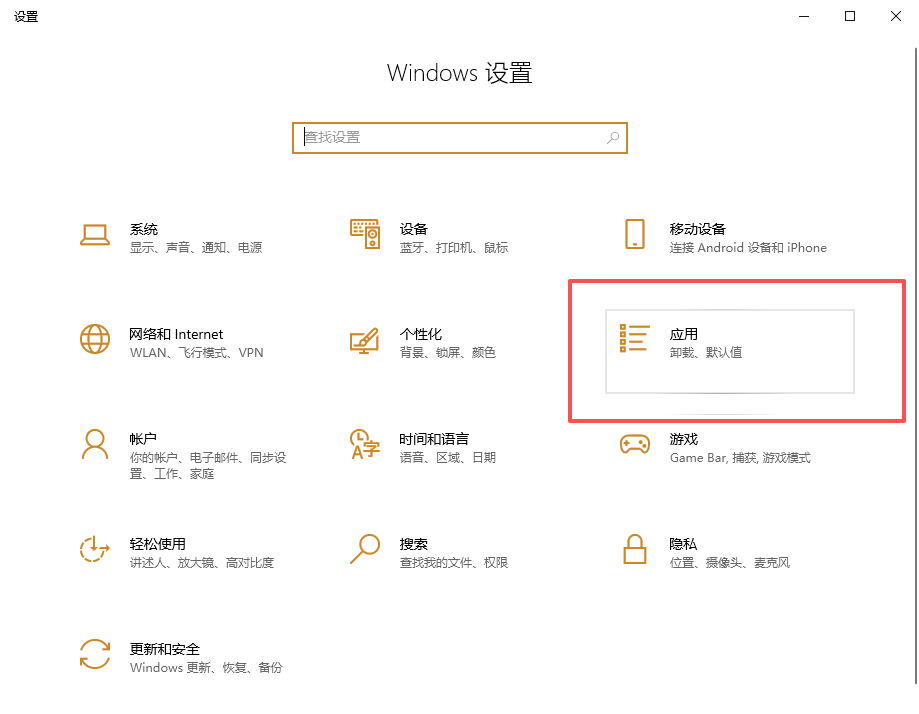
Task: Select 网络和 Internet title
Action: [176, 334]
